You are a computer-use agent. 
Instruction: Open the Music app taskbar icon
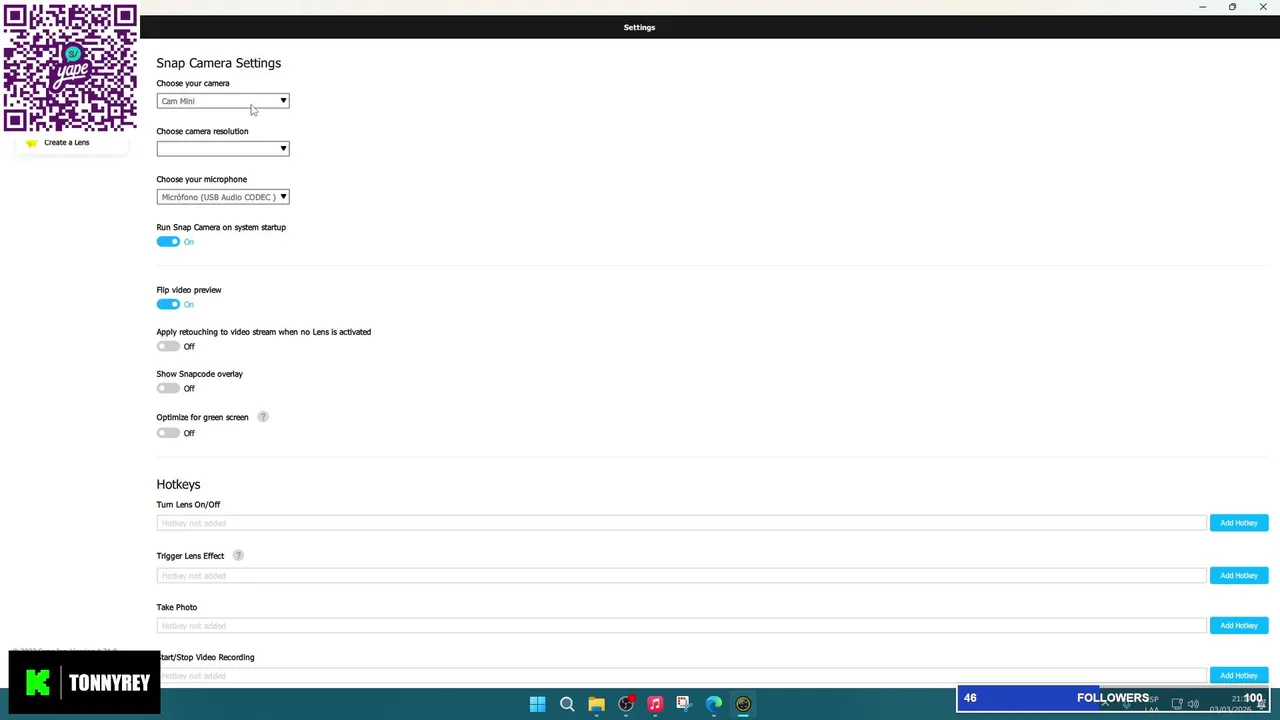pyautogui.click(x=655, y=704)
